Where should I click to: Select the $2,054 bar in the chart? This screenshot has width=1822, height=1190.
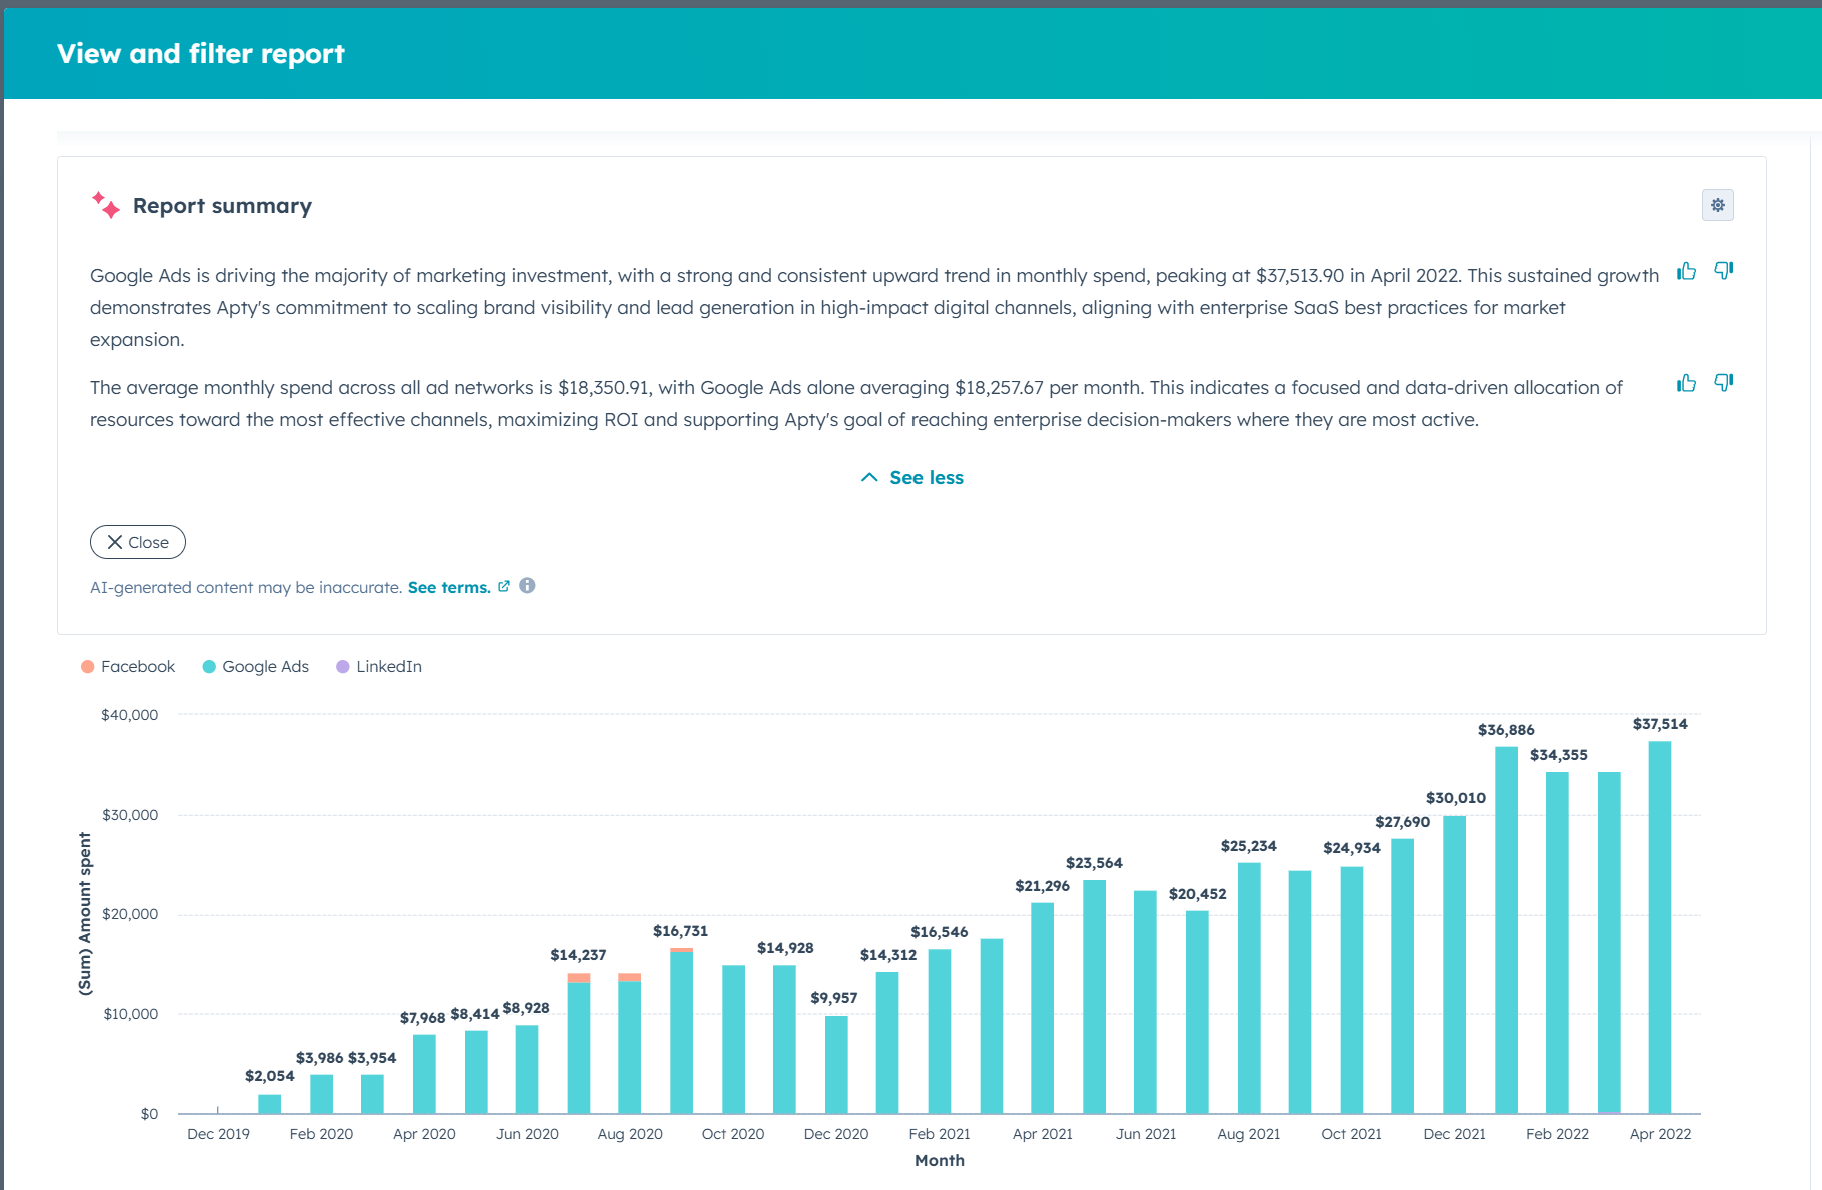[269, 1104]
